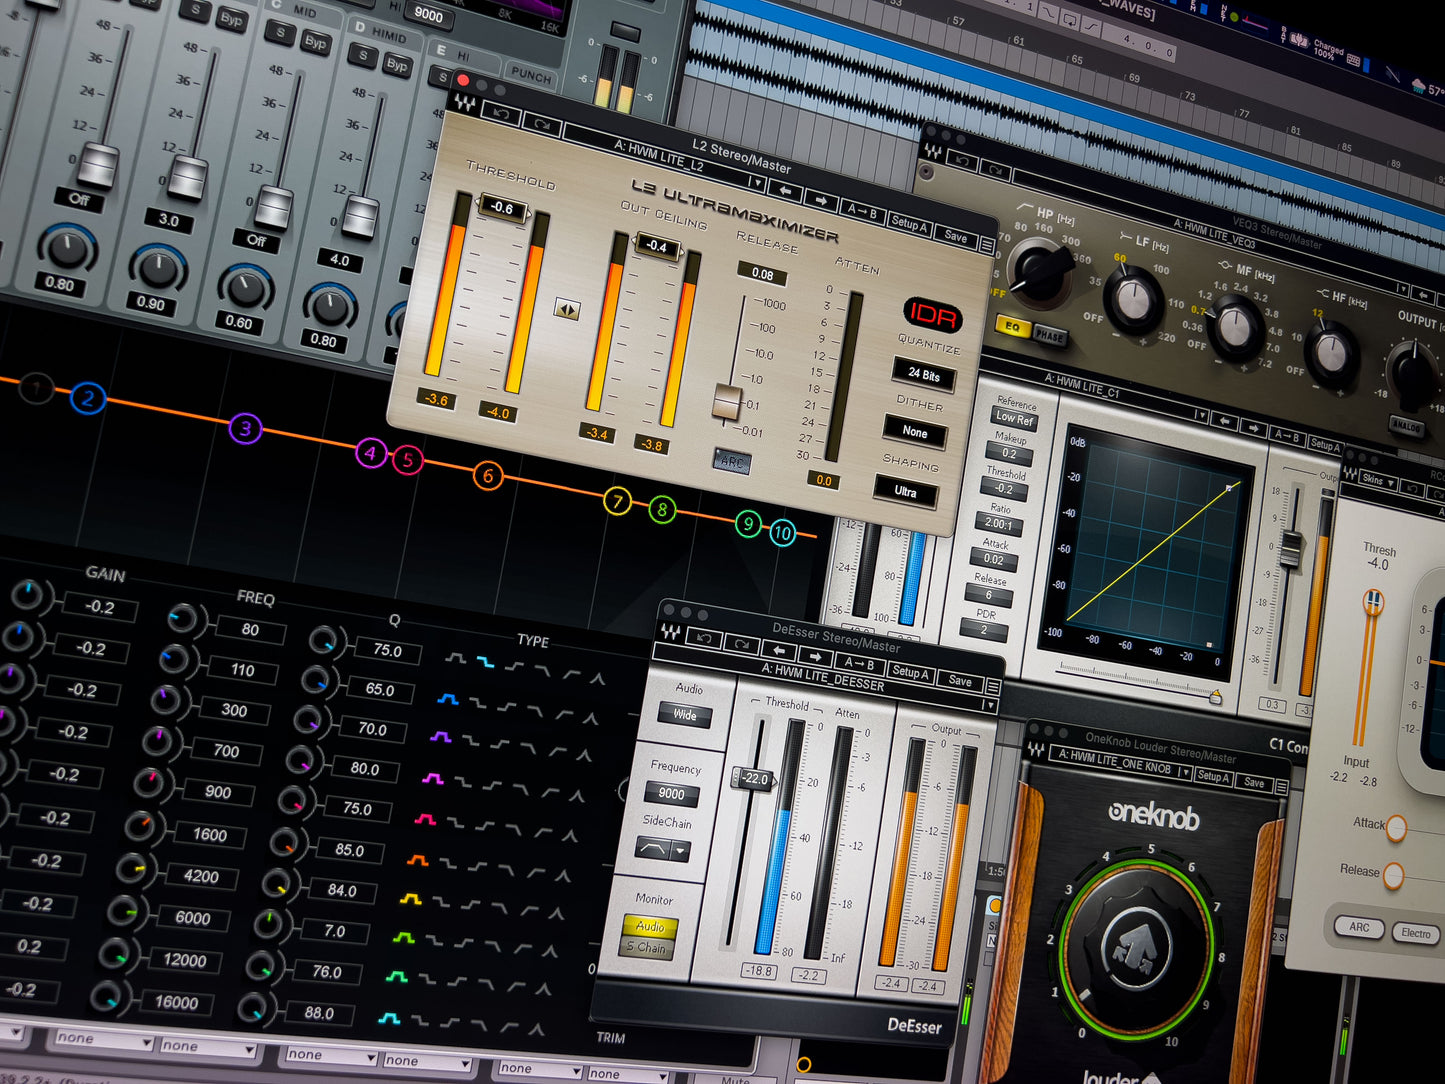
Task: Open DeEsser preset dropdown arrow beside HWM LITE_DEESSER
Action: (991, 706)
